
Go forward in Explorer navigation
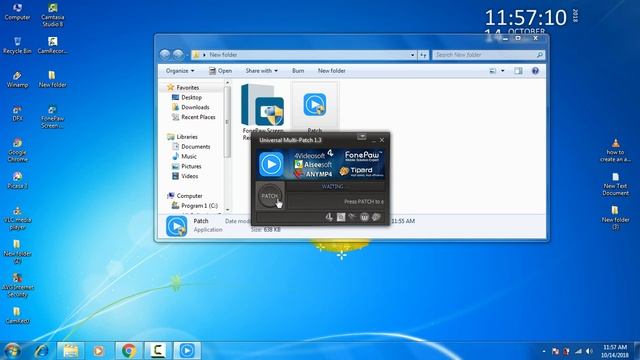[x=178, y=55]
